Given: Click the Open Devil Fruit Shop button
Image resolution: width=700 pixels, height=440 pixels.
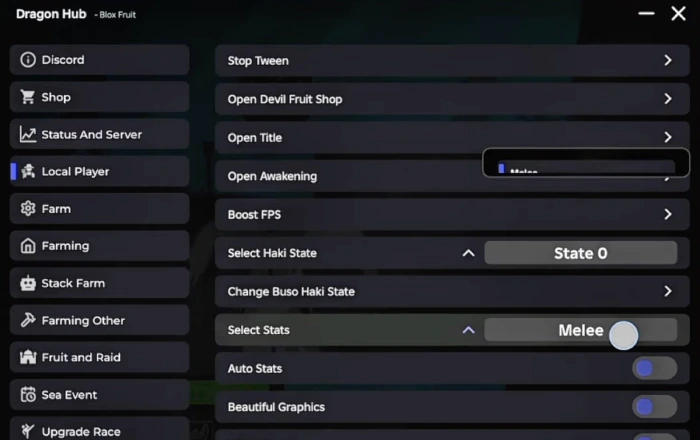Looking at the screenshot, I should [452, 99].
